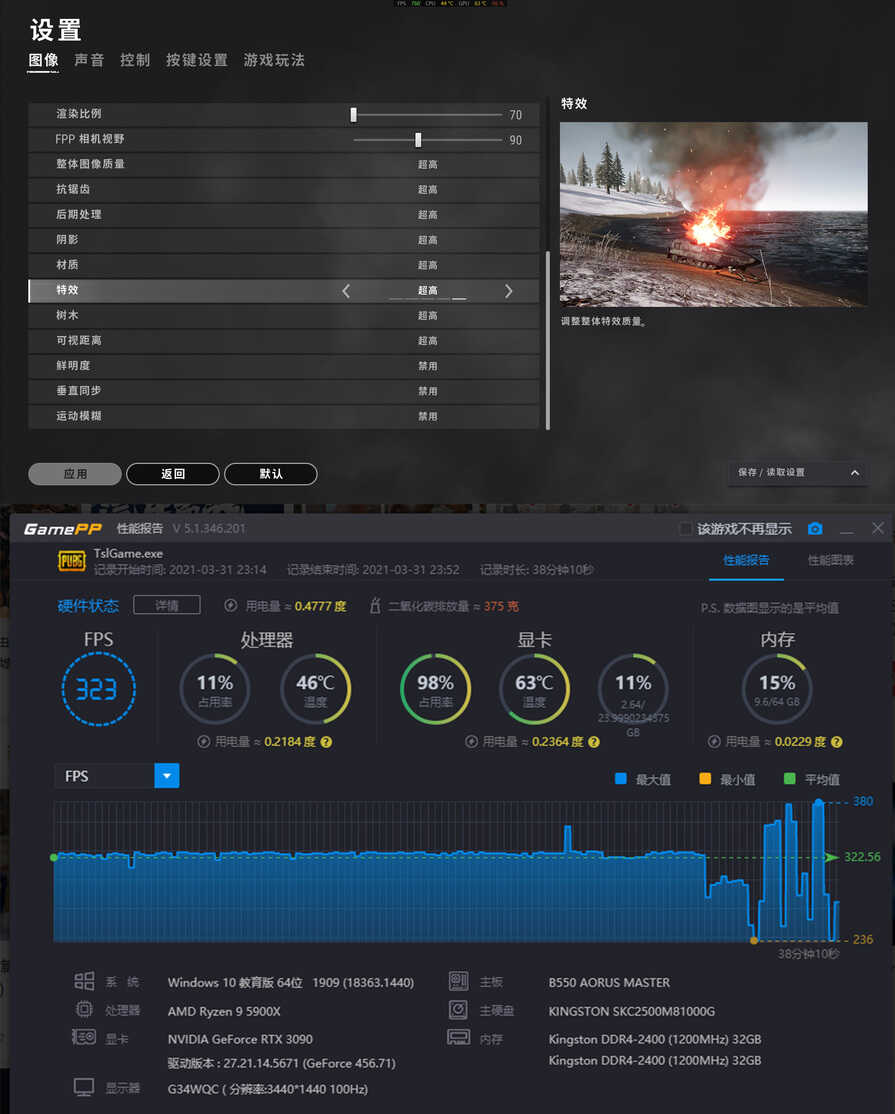
Task: Click the help icon beside processor power usage
Action: [x=326, y=742]
